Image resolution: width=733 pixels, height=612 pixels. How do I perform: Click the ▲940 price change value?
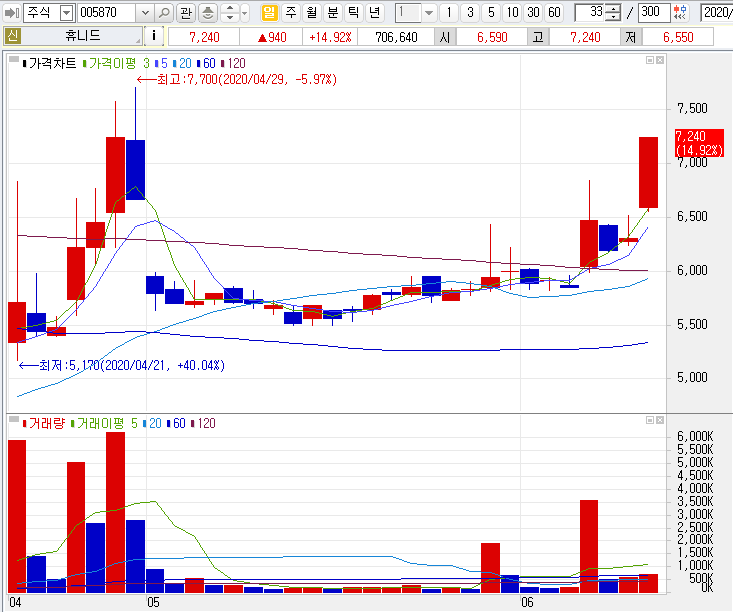[x=272, y=37]
